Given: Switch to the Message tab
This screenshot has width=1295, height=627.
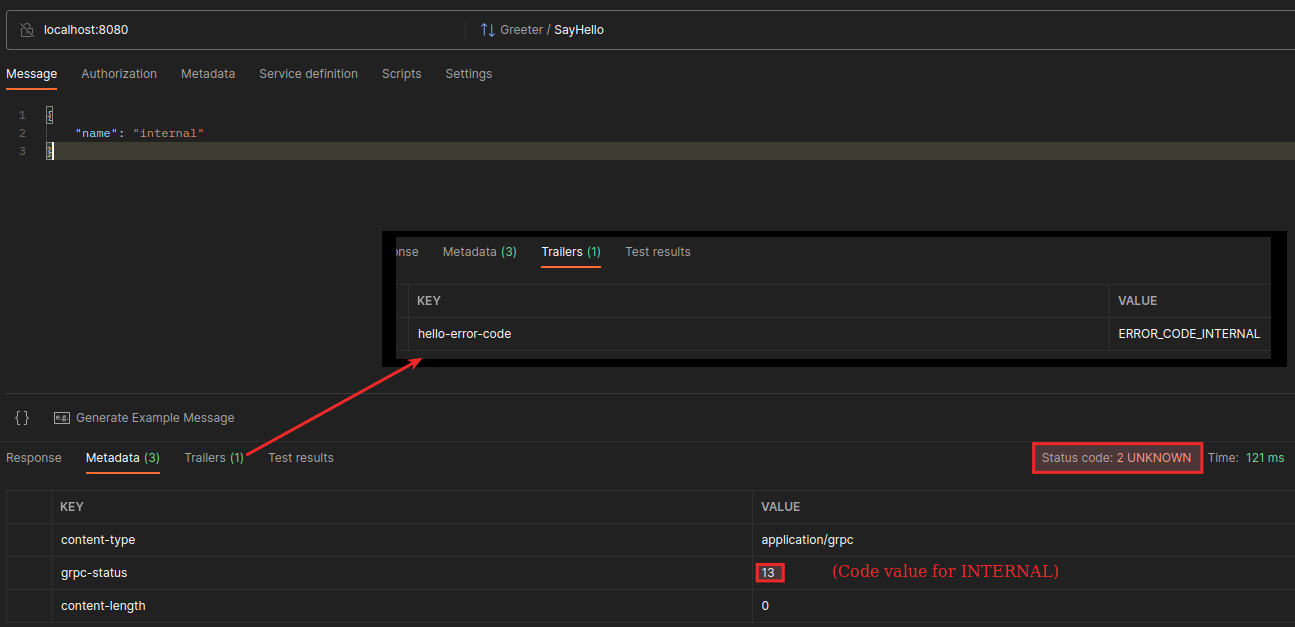Looking at the screenshot, I should pos(31,74).
